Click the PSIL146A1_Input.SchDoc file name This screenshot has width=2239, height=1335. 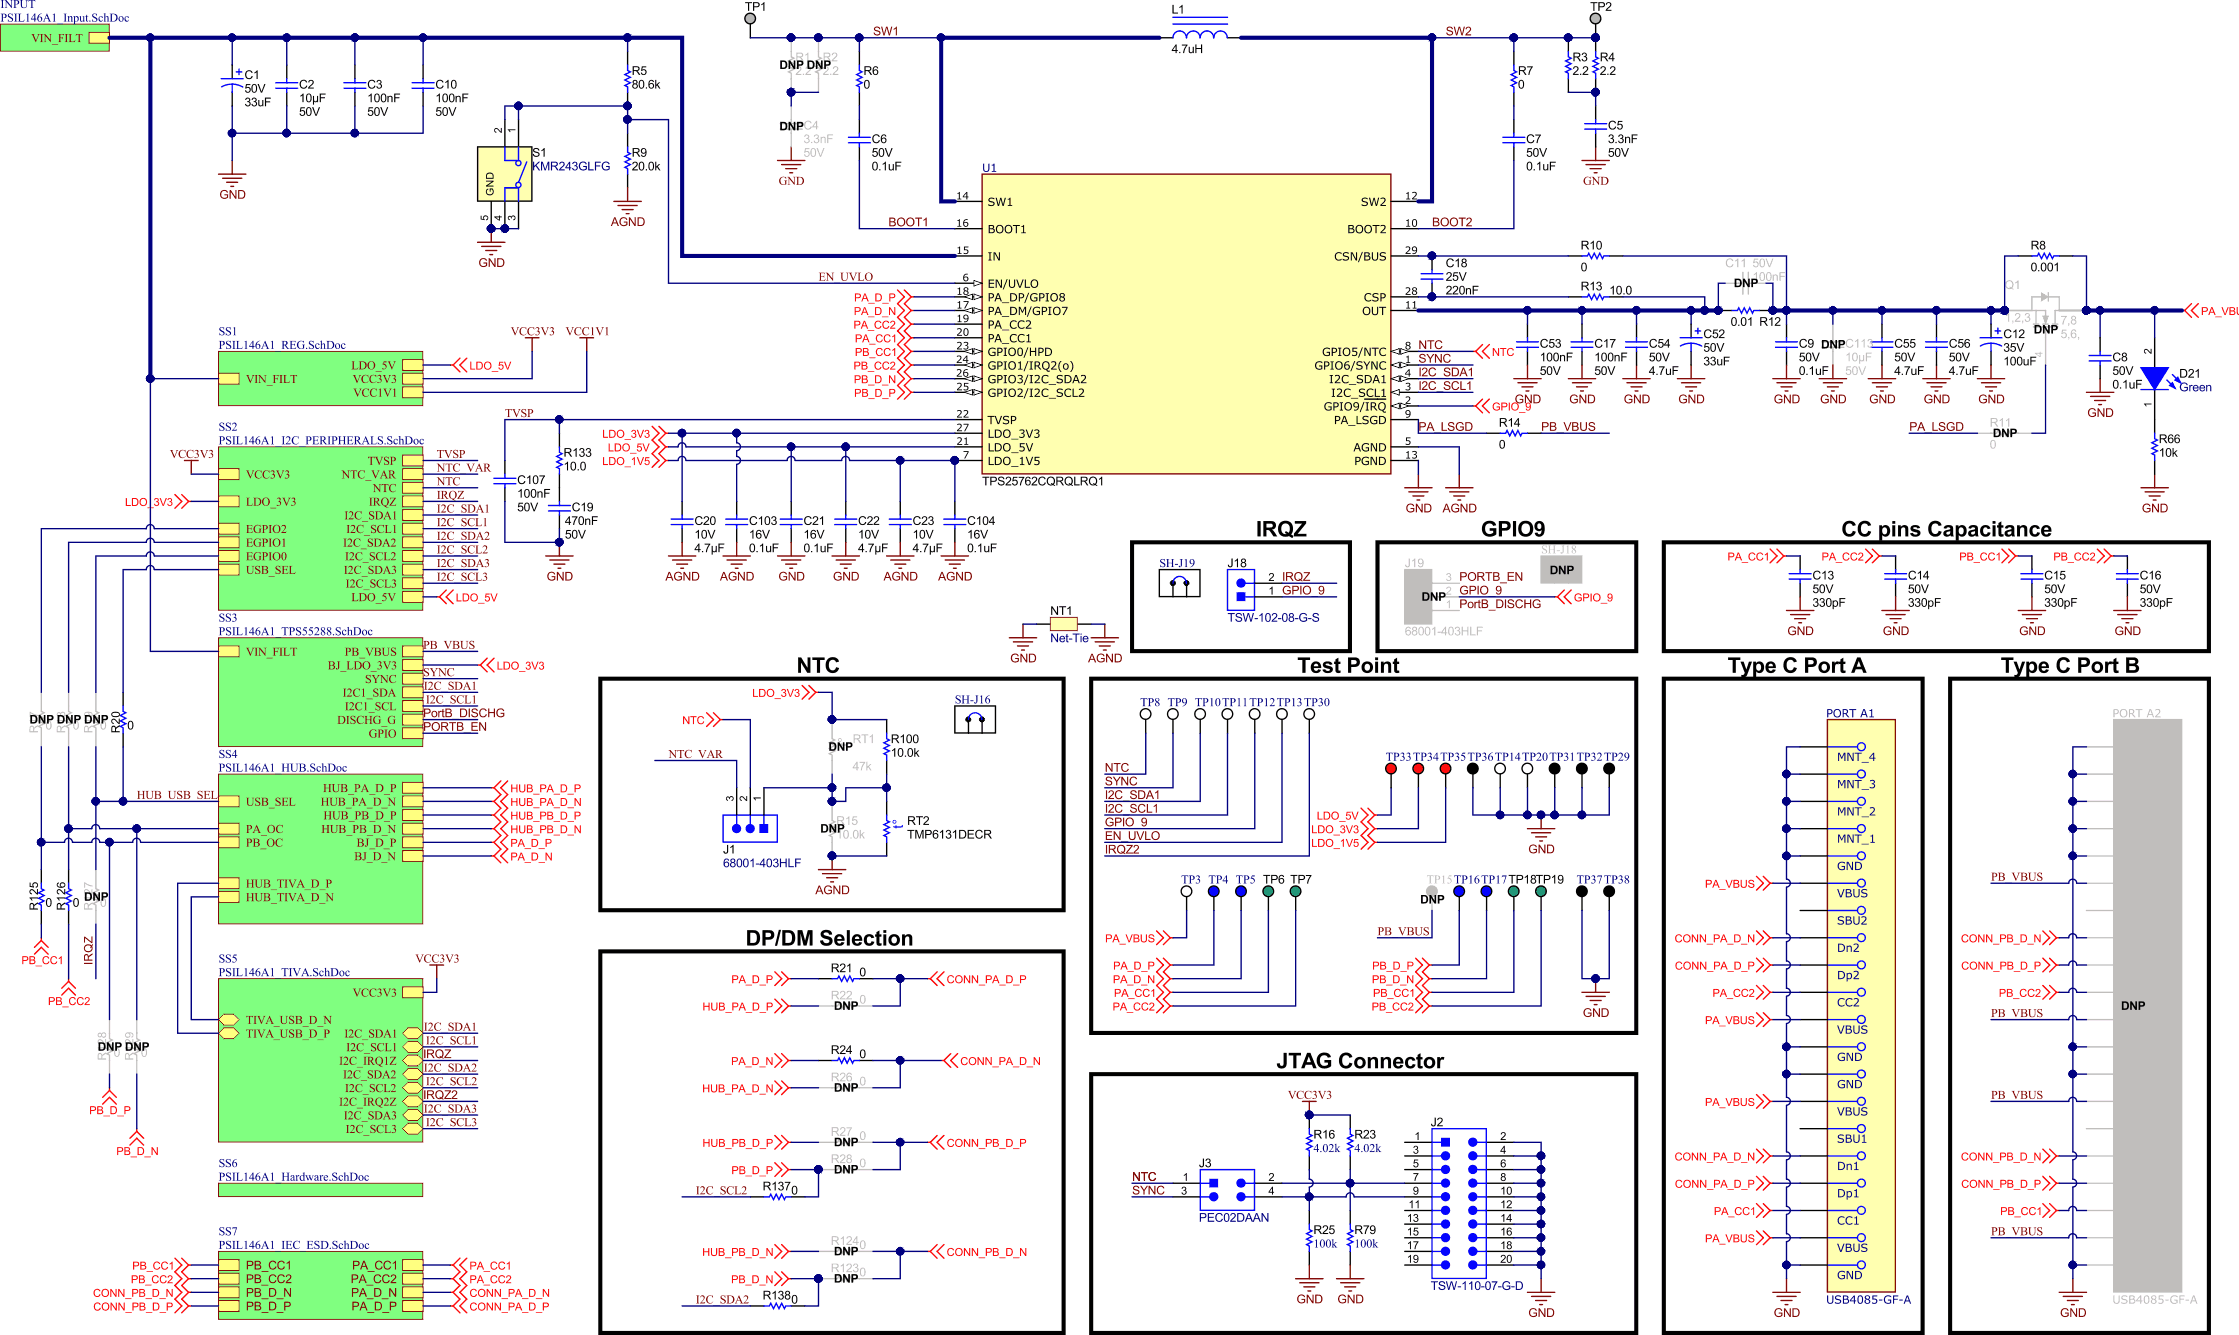(65, 18)
